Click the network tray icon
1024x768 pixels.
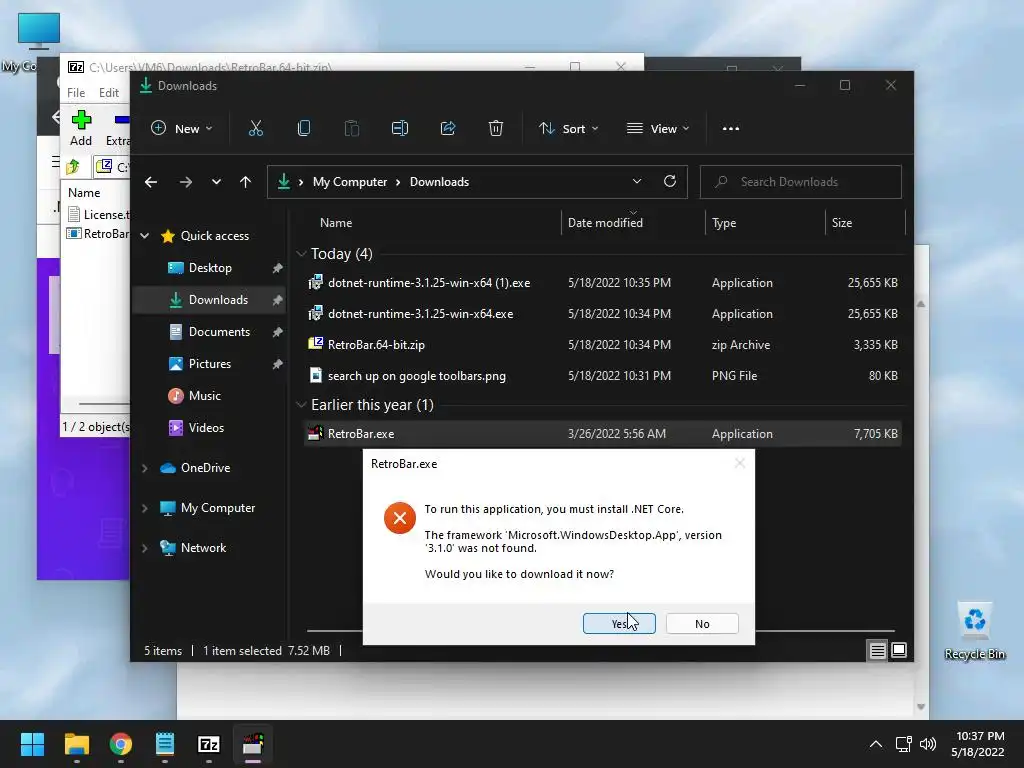[x=904, y=744]
